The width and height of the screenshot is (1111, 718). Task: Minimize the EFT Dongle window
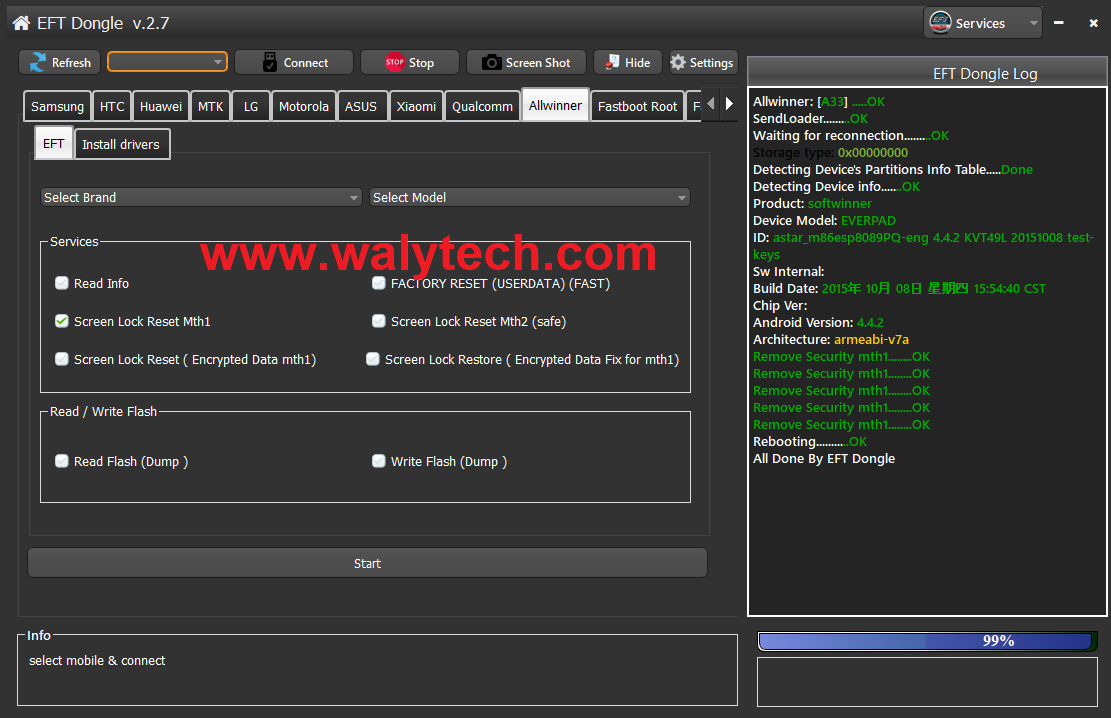(1059, 23)
